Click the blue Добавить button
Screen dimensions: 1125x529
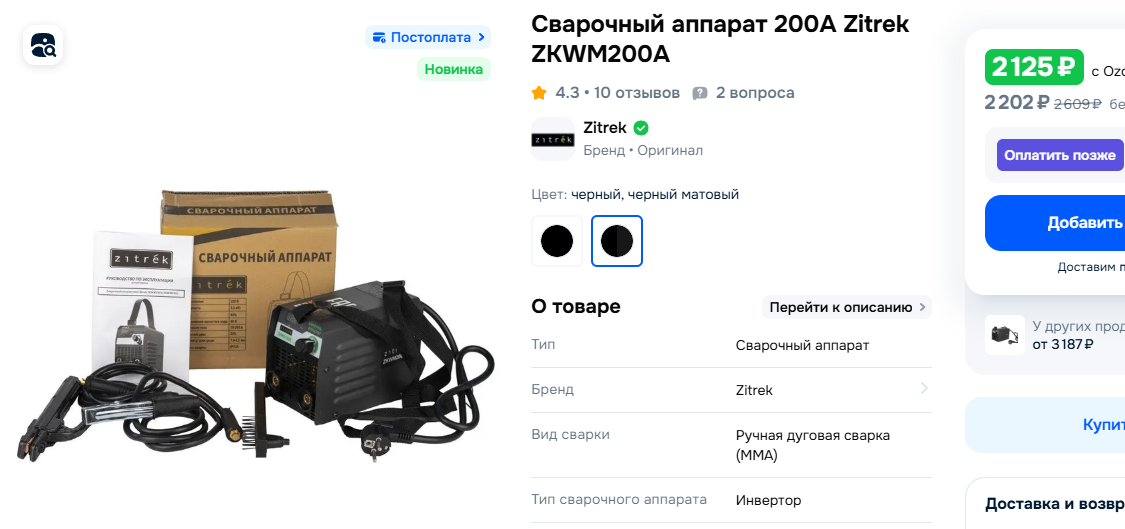pyautogui.click(x=1055, y=223)
